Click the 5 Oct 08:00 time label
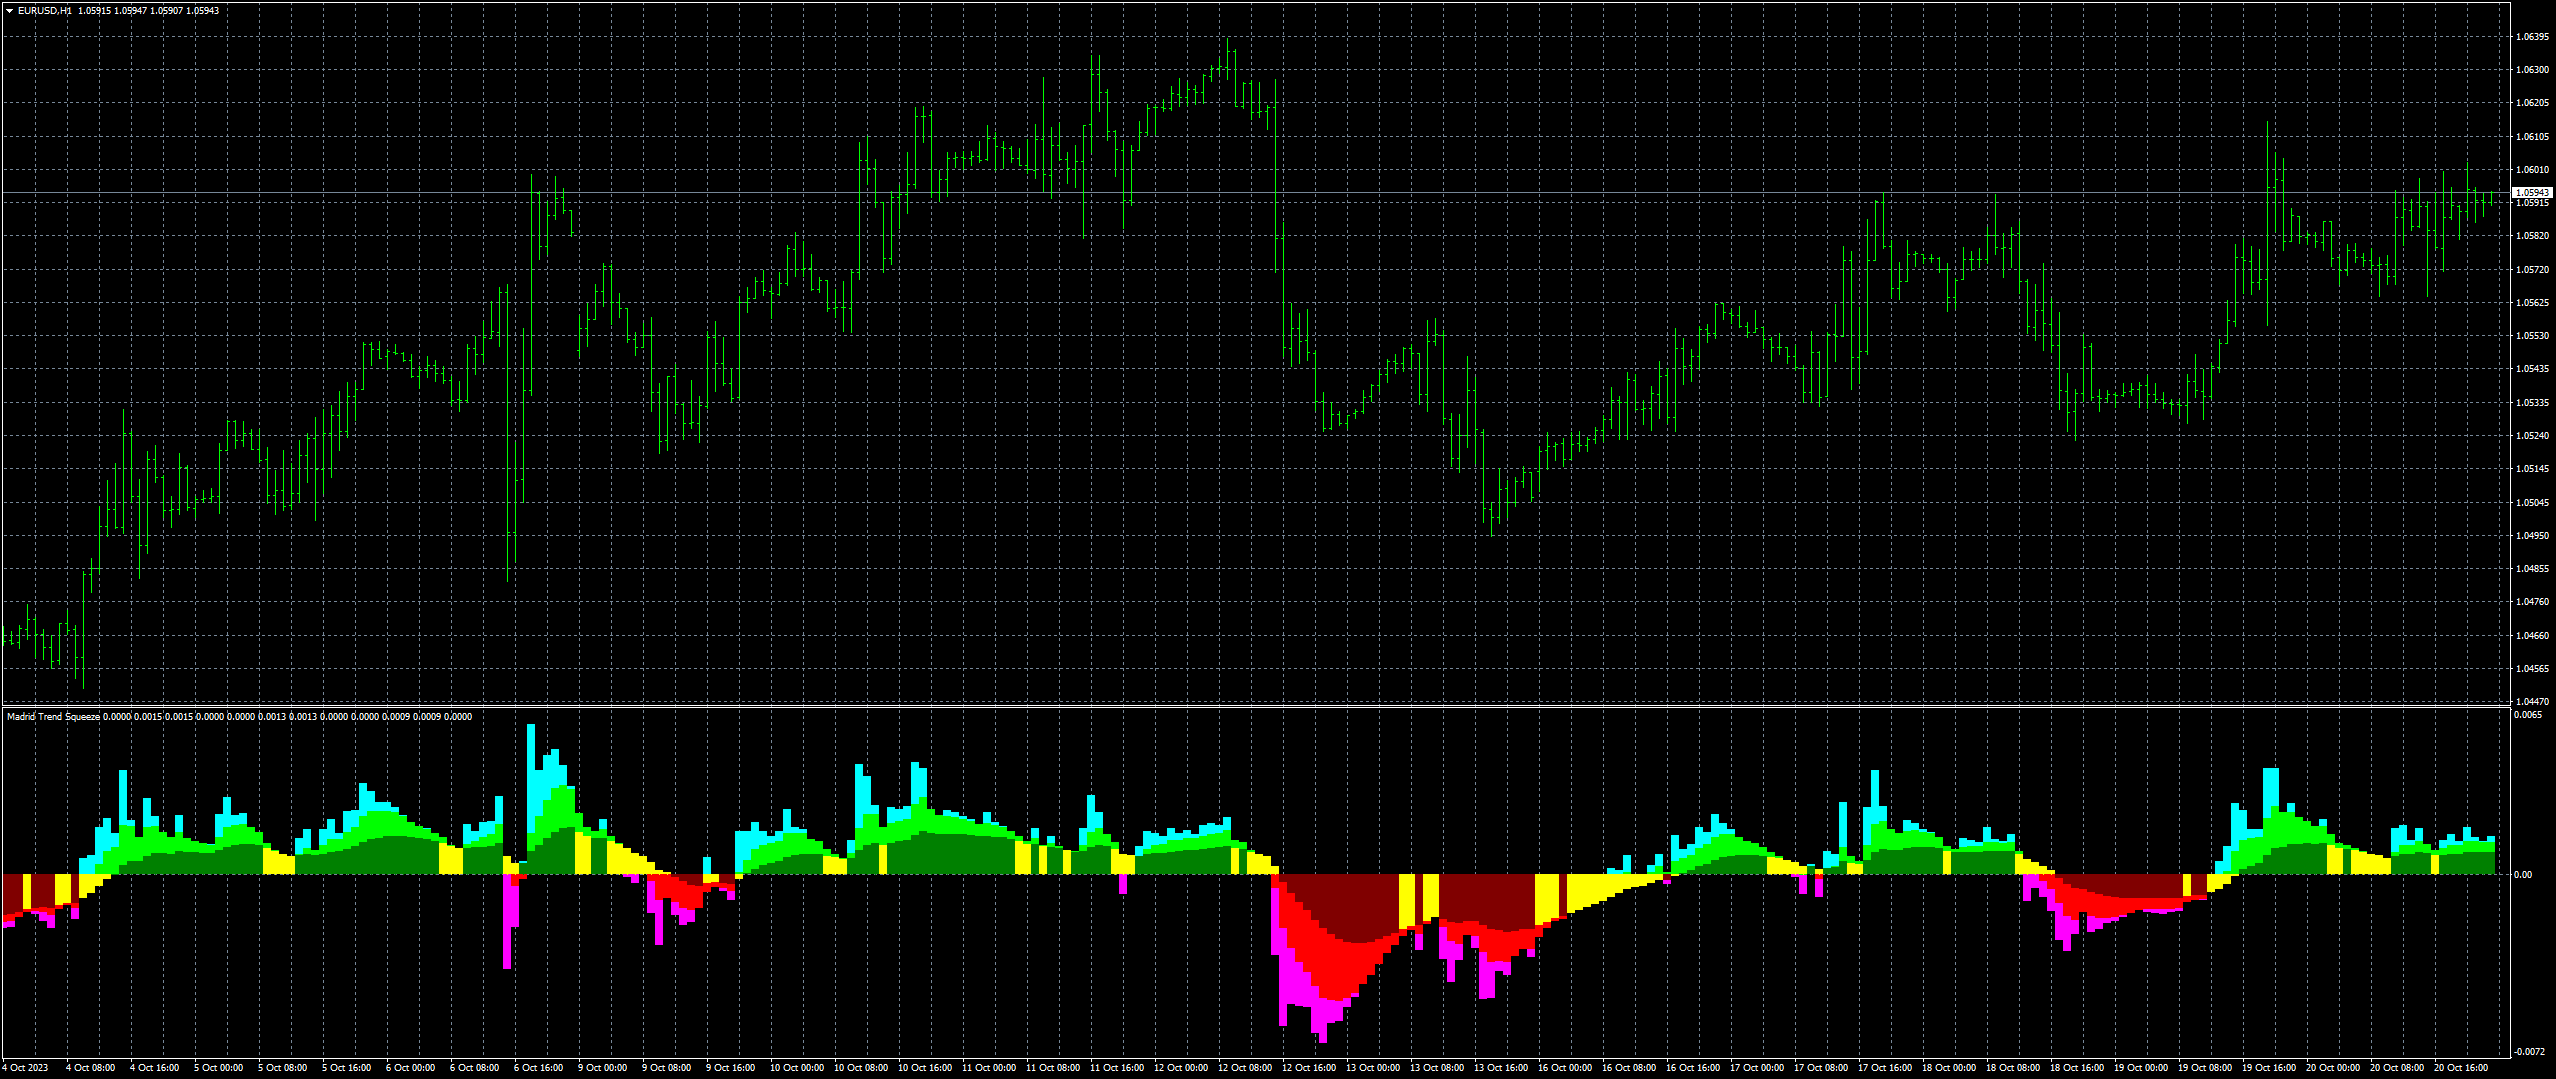The width and height of the screenshot is (2556, 1079). pos(282,1068)
